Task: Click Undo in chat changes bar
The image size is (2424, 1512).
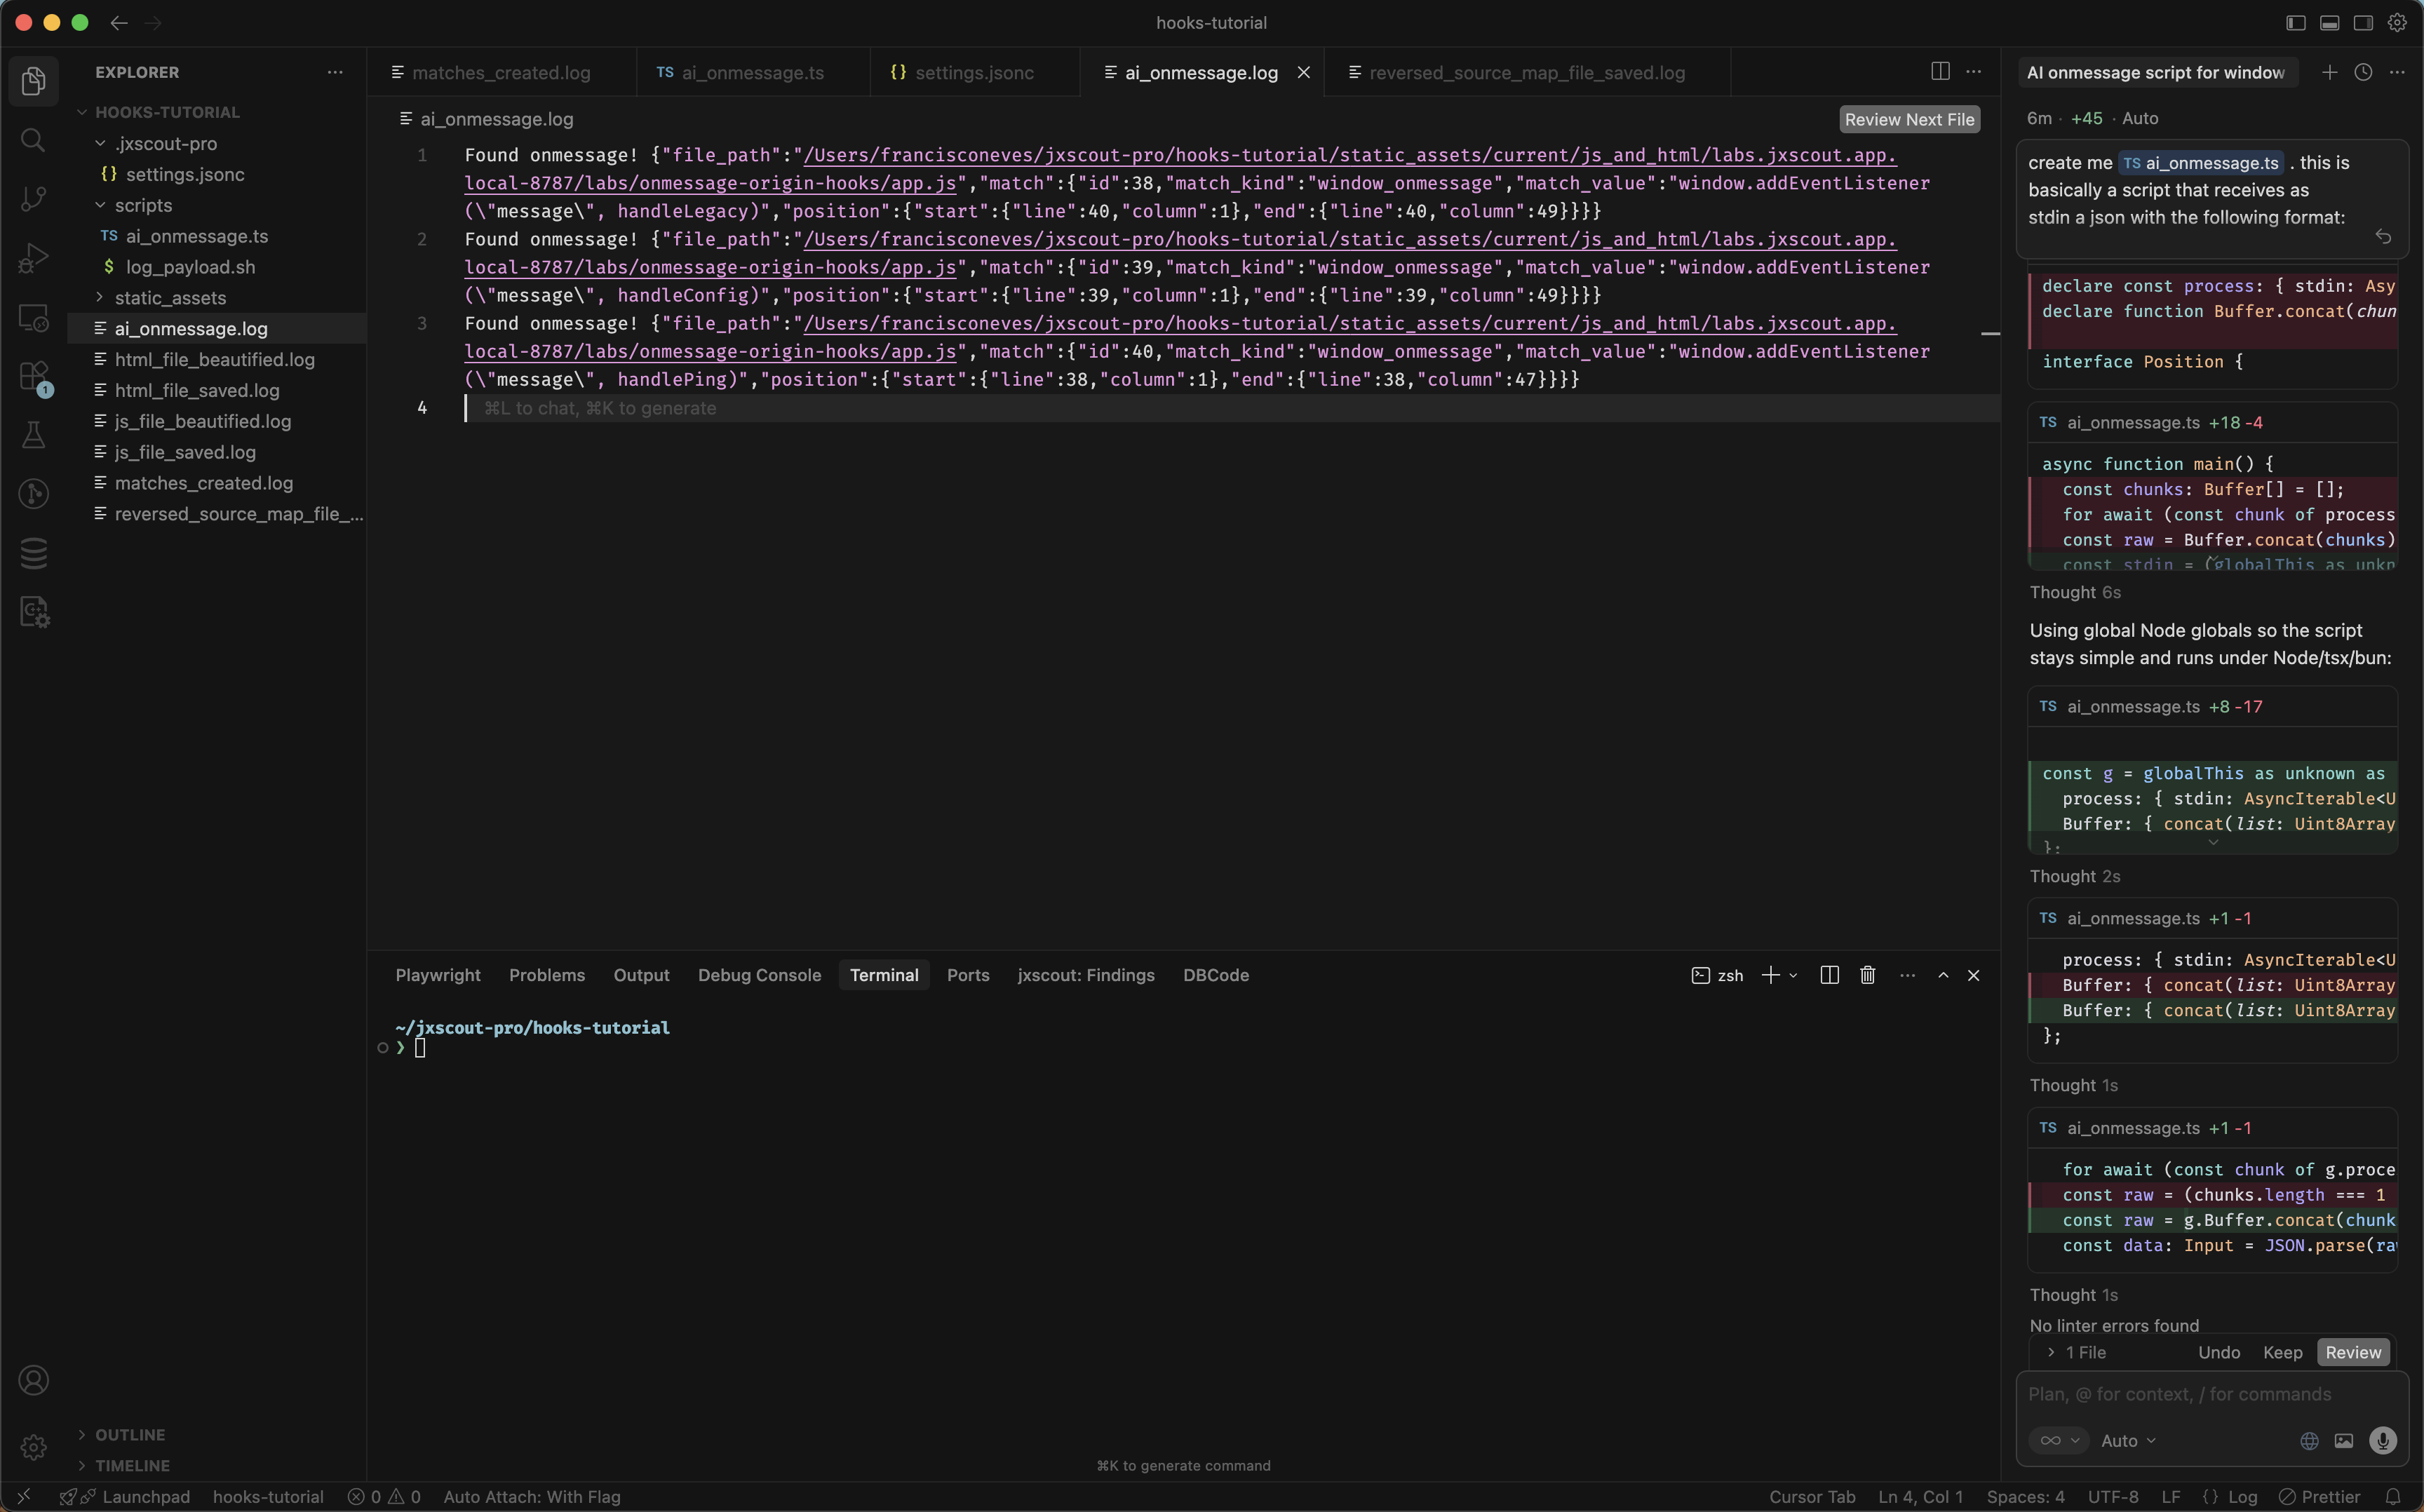Action: tap(2219, 1352)
